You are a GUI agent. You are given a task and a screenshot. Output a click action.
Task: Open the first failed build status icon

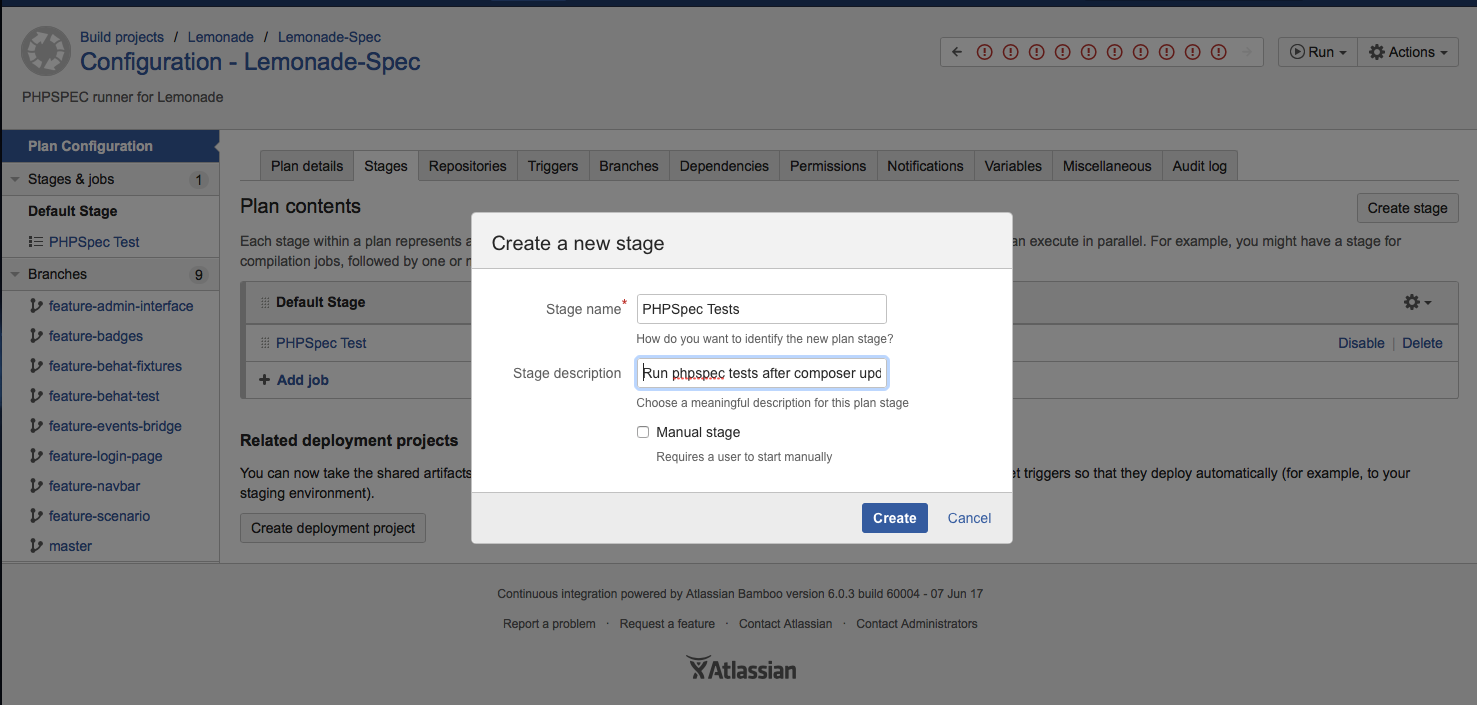point(984,52)
